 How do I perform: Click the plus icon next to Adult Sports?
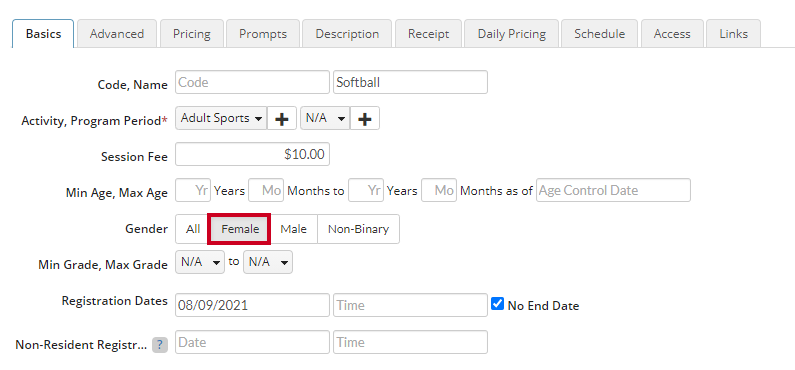[x=282, y=119]
